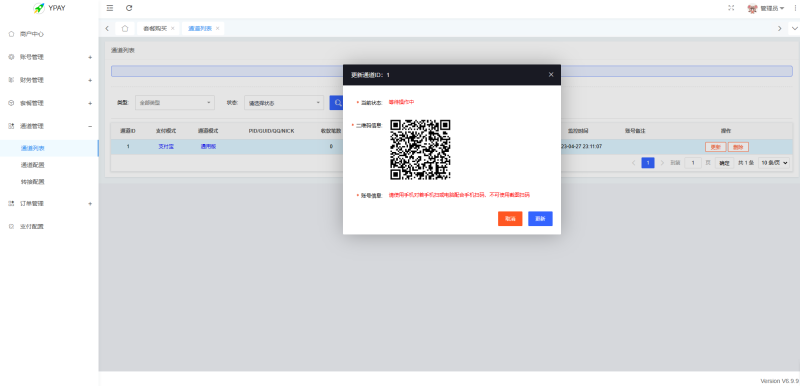Select page 1 in the pagination
800x386 pixels.
click(648, 163)
